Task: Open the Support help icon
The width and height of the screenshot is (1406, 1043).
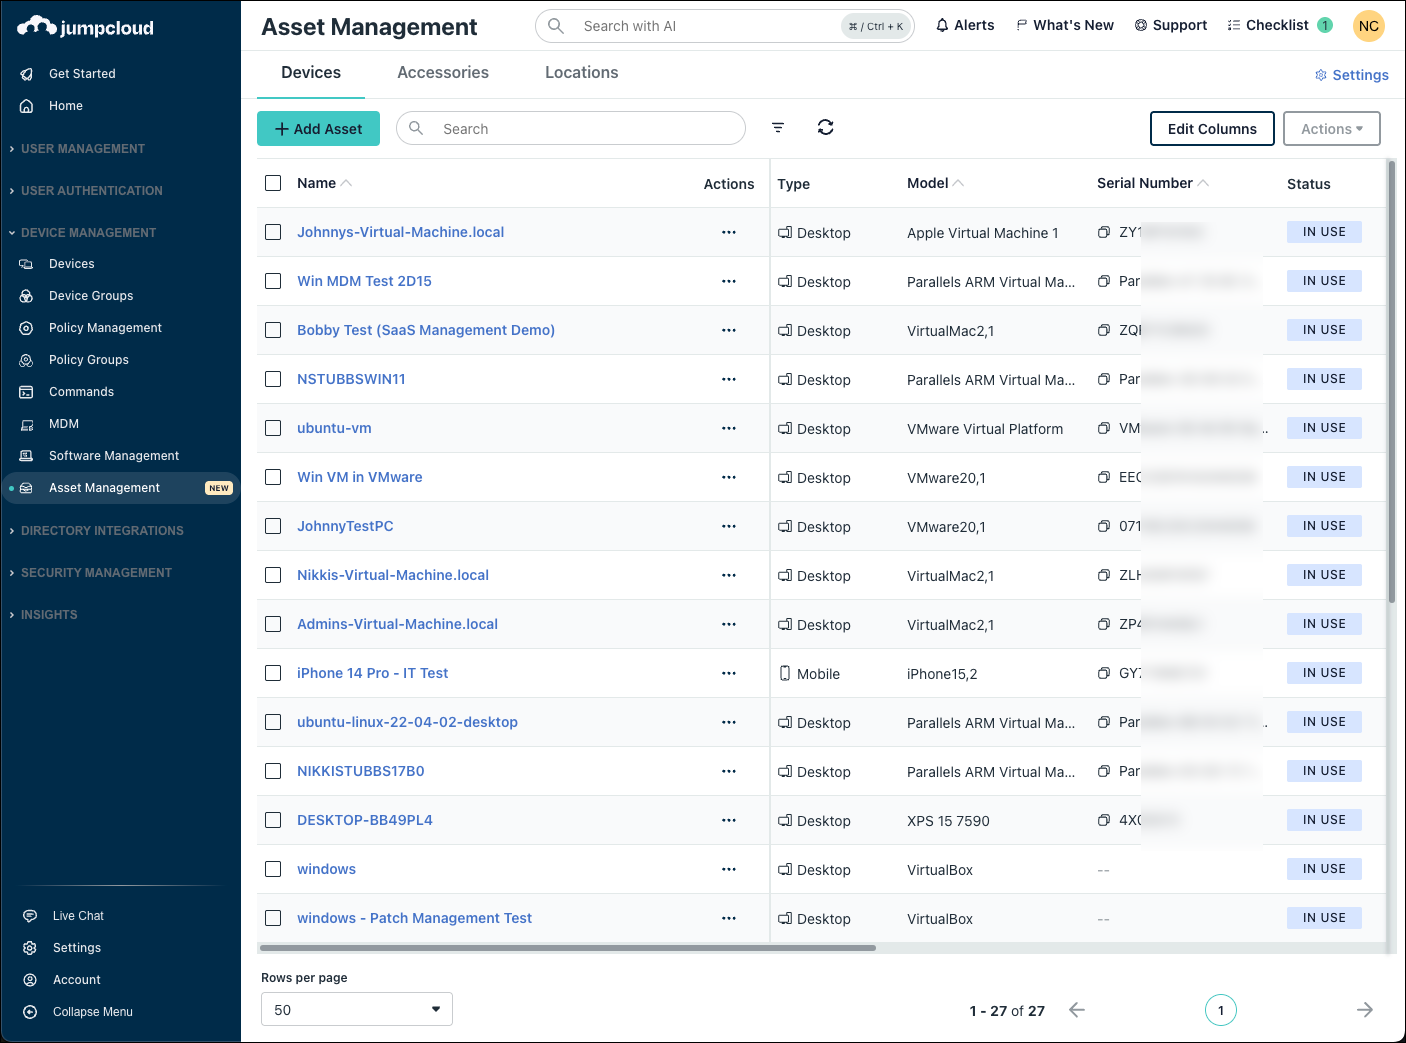Action: pos(1141,25)
